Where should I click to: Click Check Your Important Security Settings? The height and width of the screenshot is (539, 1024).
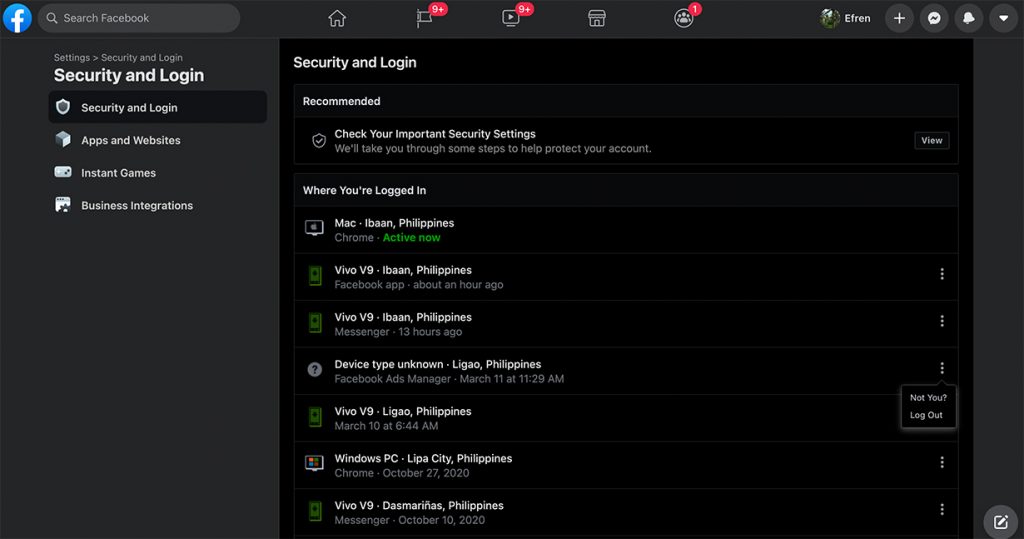click(435, 134)
